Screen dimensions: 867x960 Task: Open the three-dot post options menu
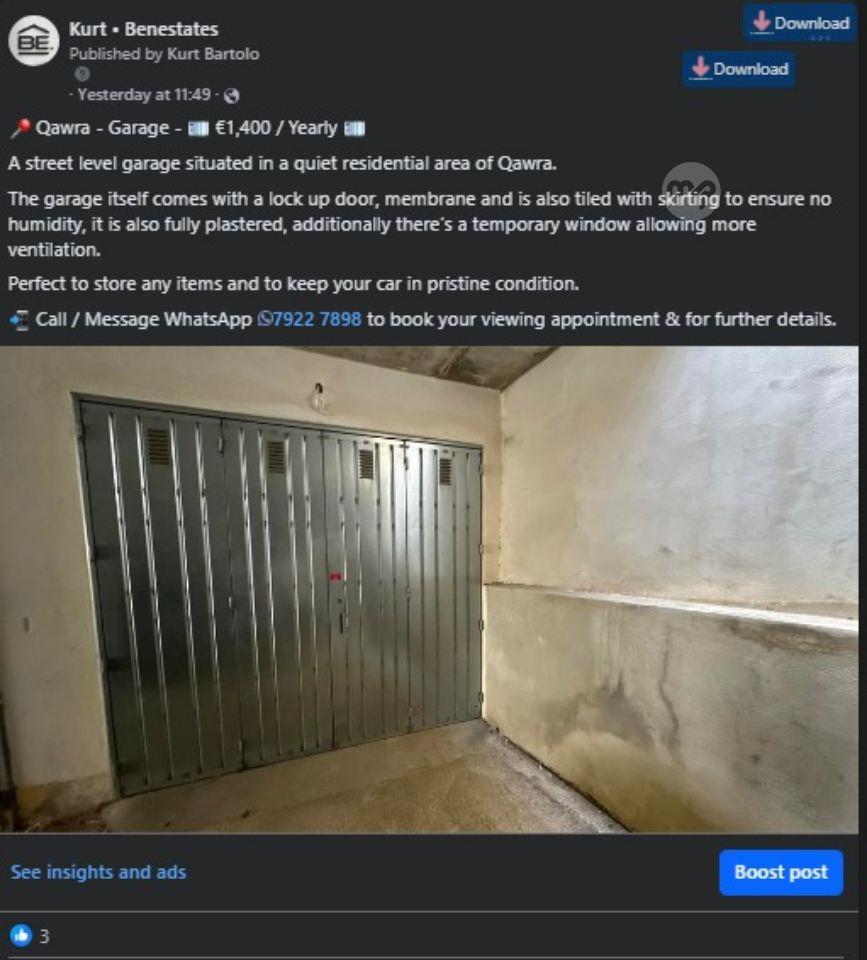[820, 39]
